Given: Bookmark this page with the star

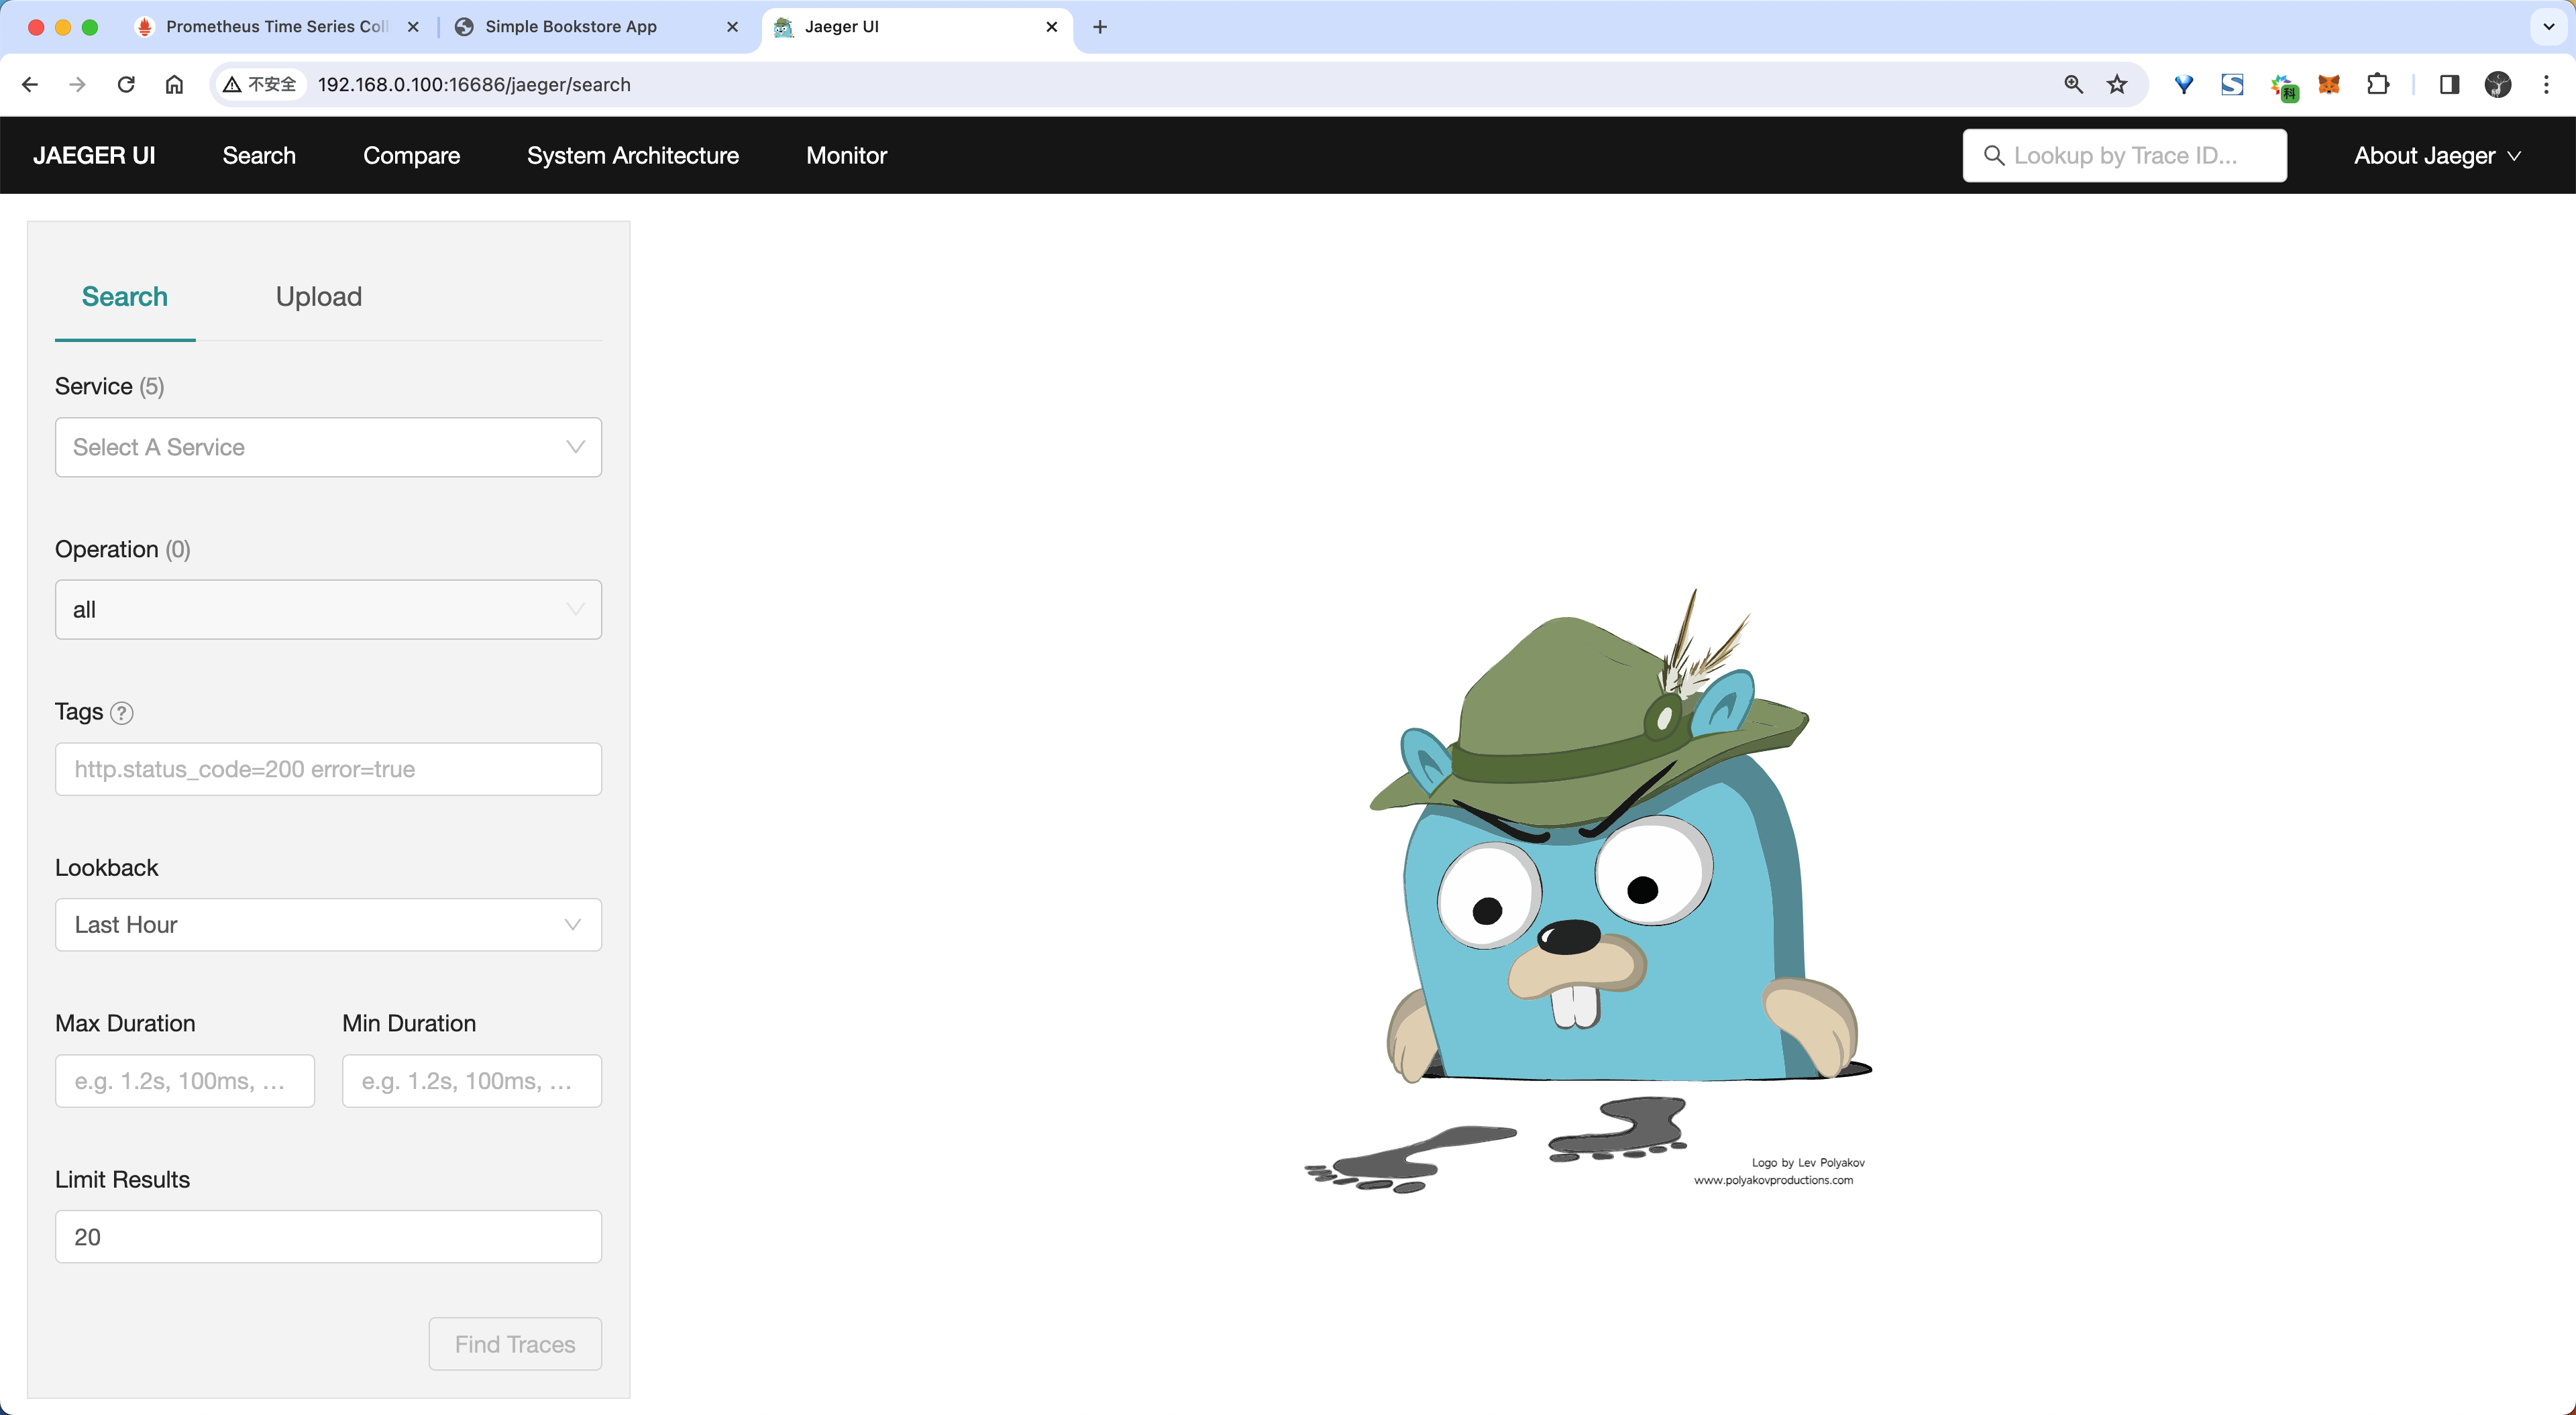Looking at the screenshot, I should 2117,84.
